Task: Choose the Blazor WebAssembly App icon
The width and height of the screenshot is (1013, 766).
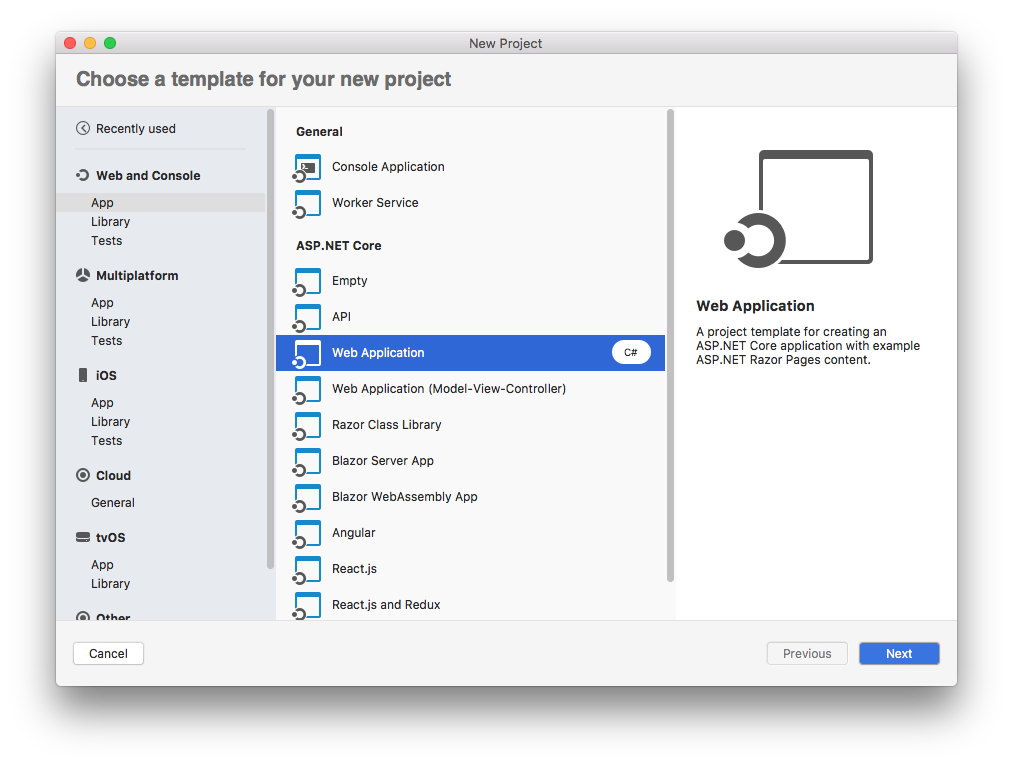Action: point(306,497)
